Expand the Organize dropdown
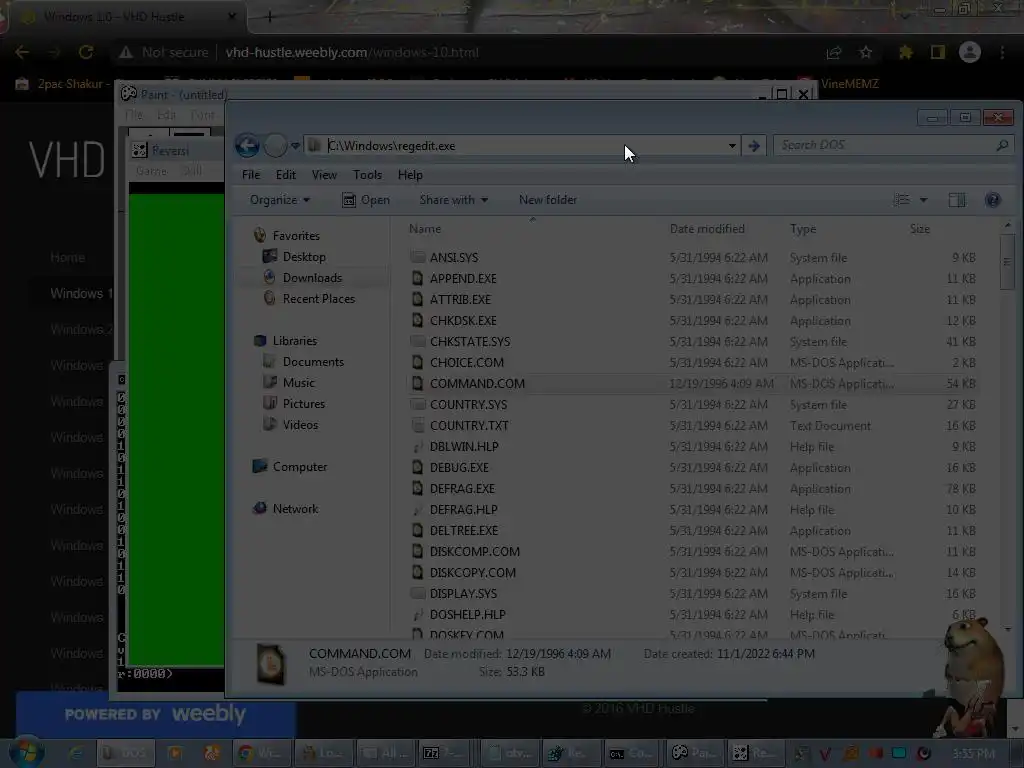This screenshot has width=1024, height=768. (x=280, y=200)
